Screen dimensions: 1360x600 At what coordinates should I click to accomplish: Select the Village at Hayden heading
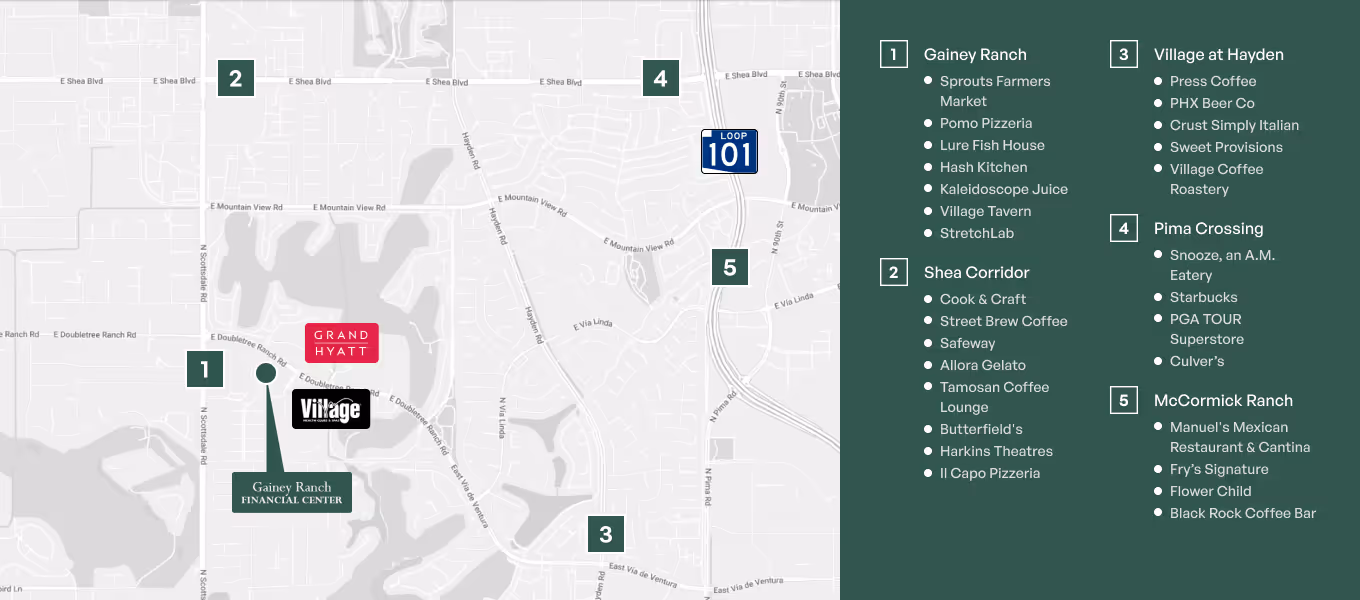[x=1218, y=54]
